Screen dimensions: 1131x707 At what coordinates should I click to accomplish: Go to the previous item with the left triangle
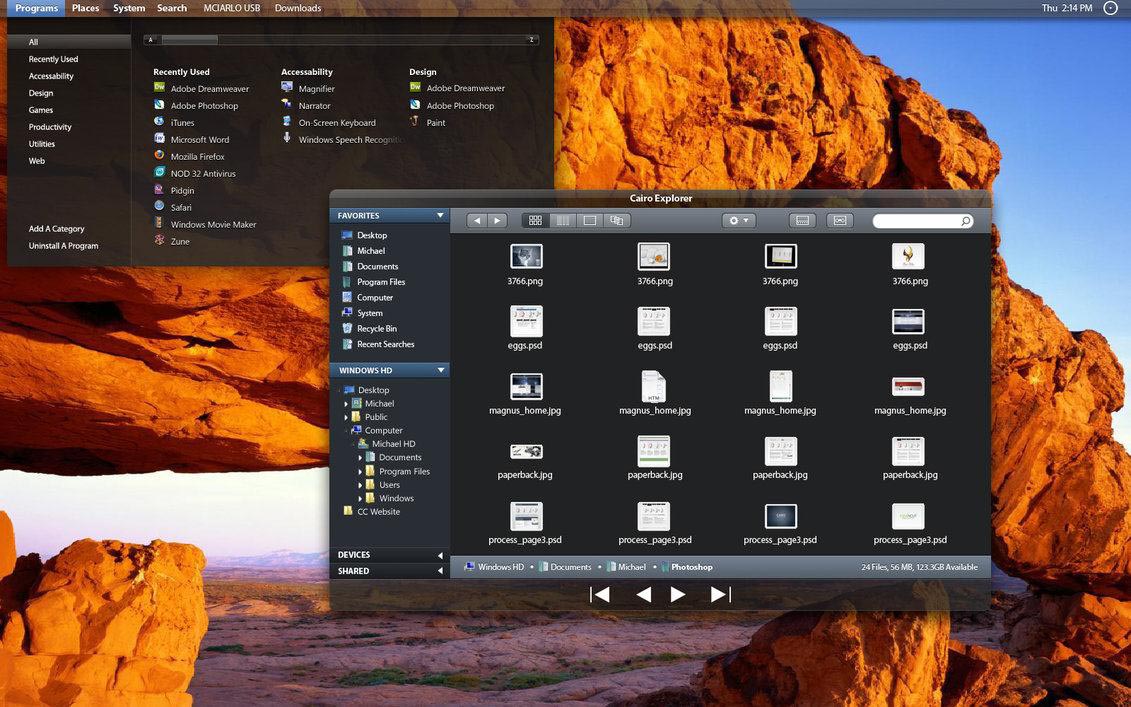pyautogui.click(x=643, y=594)
